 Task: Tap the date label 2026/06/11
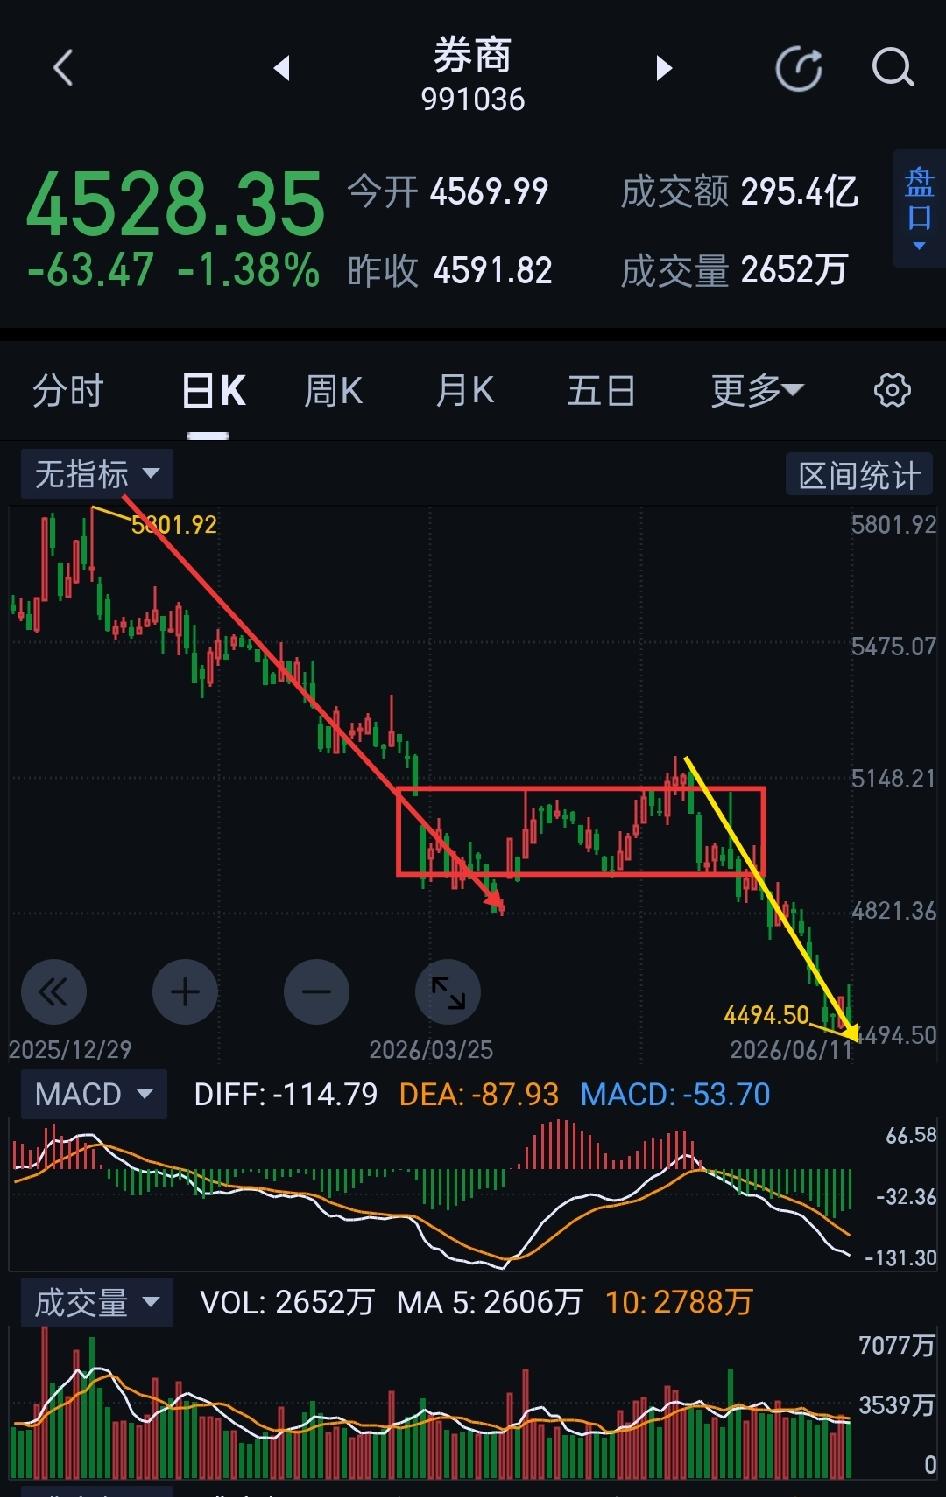(791, 1049)
